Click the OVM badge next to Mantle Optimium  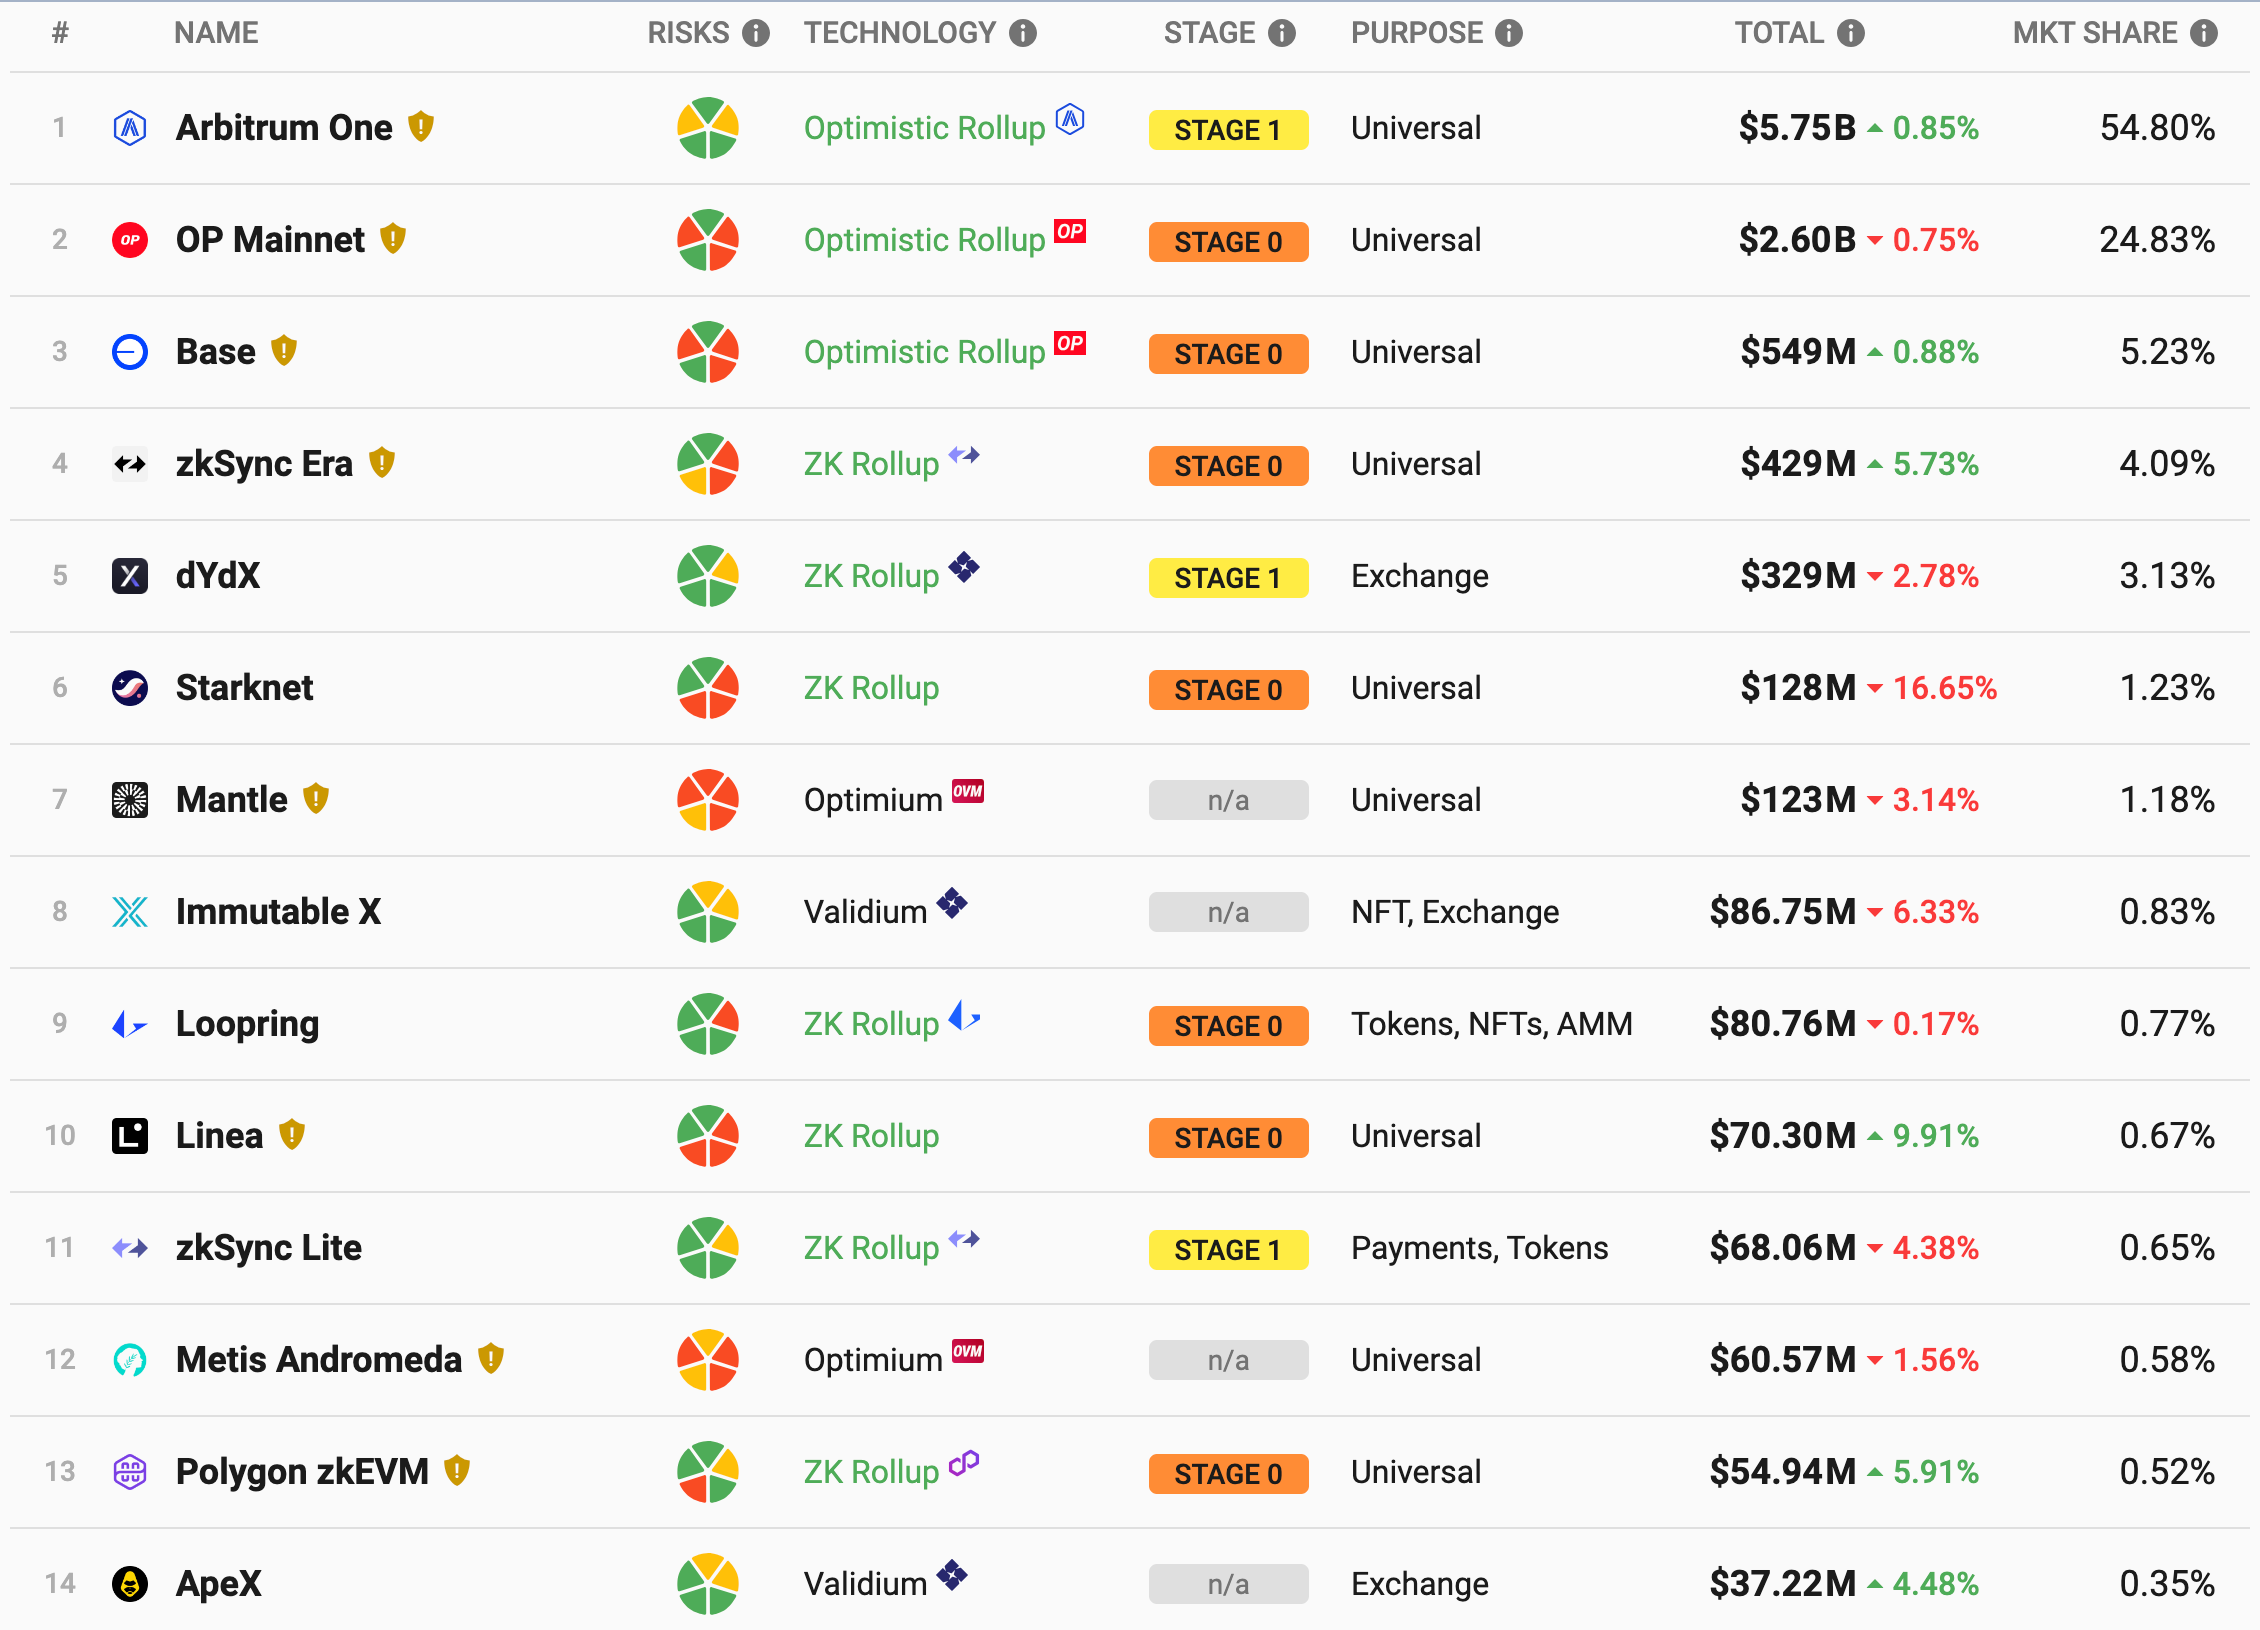click(968, 791)
